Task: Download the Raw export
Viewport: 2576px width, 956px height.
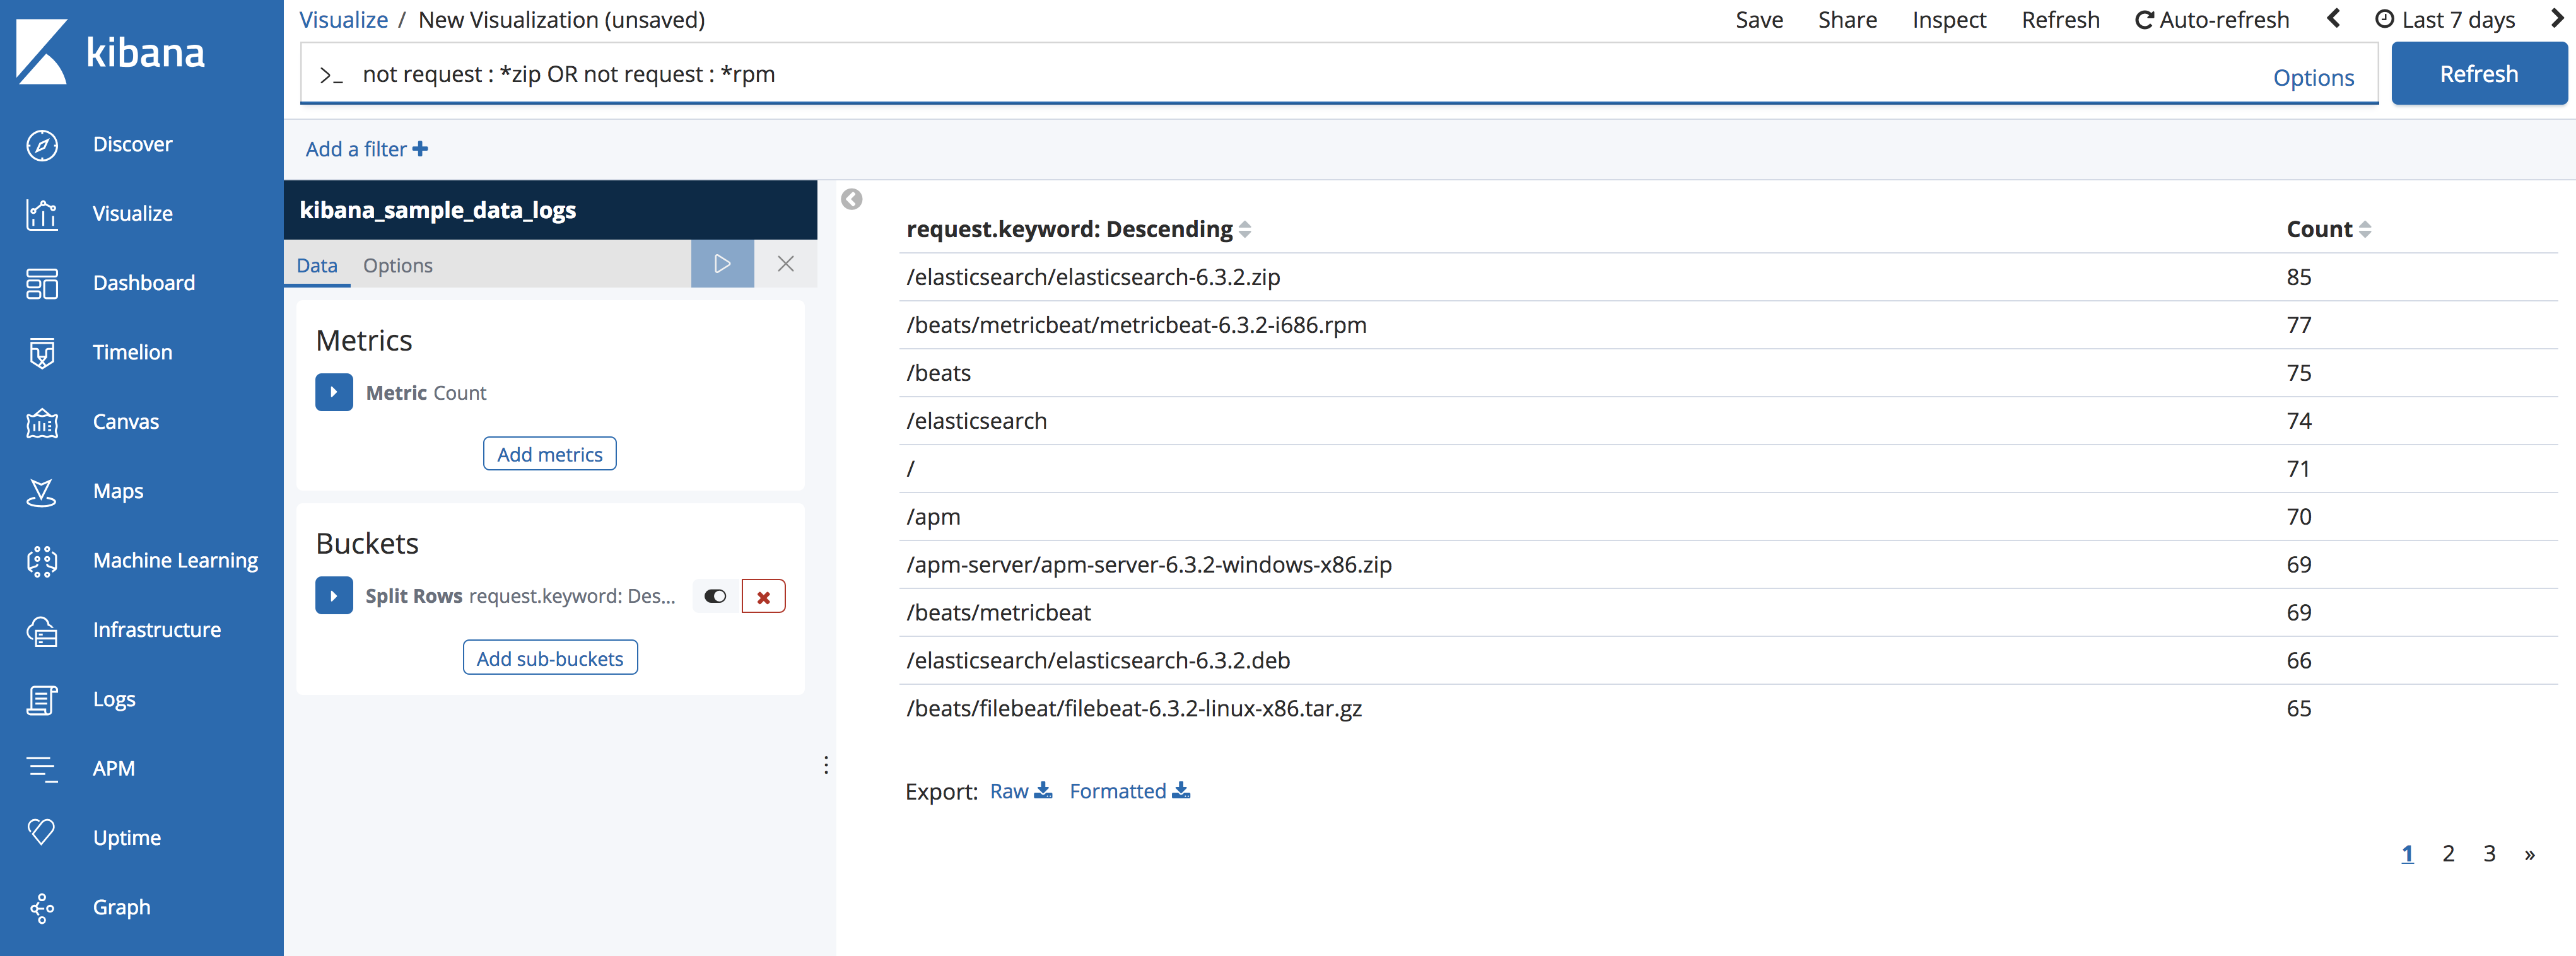Action: click(1020, 791)
